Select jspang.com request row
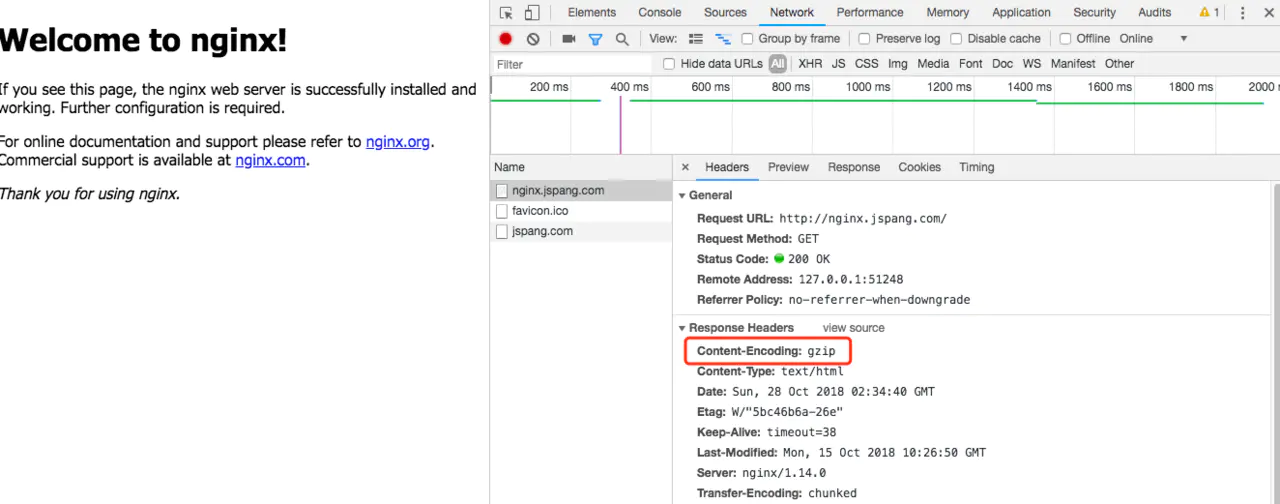Image resolution: width=1280 pixels, height=504 pixels. coord(581,231)
